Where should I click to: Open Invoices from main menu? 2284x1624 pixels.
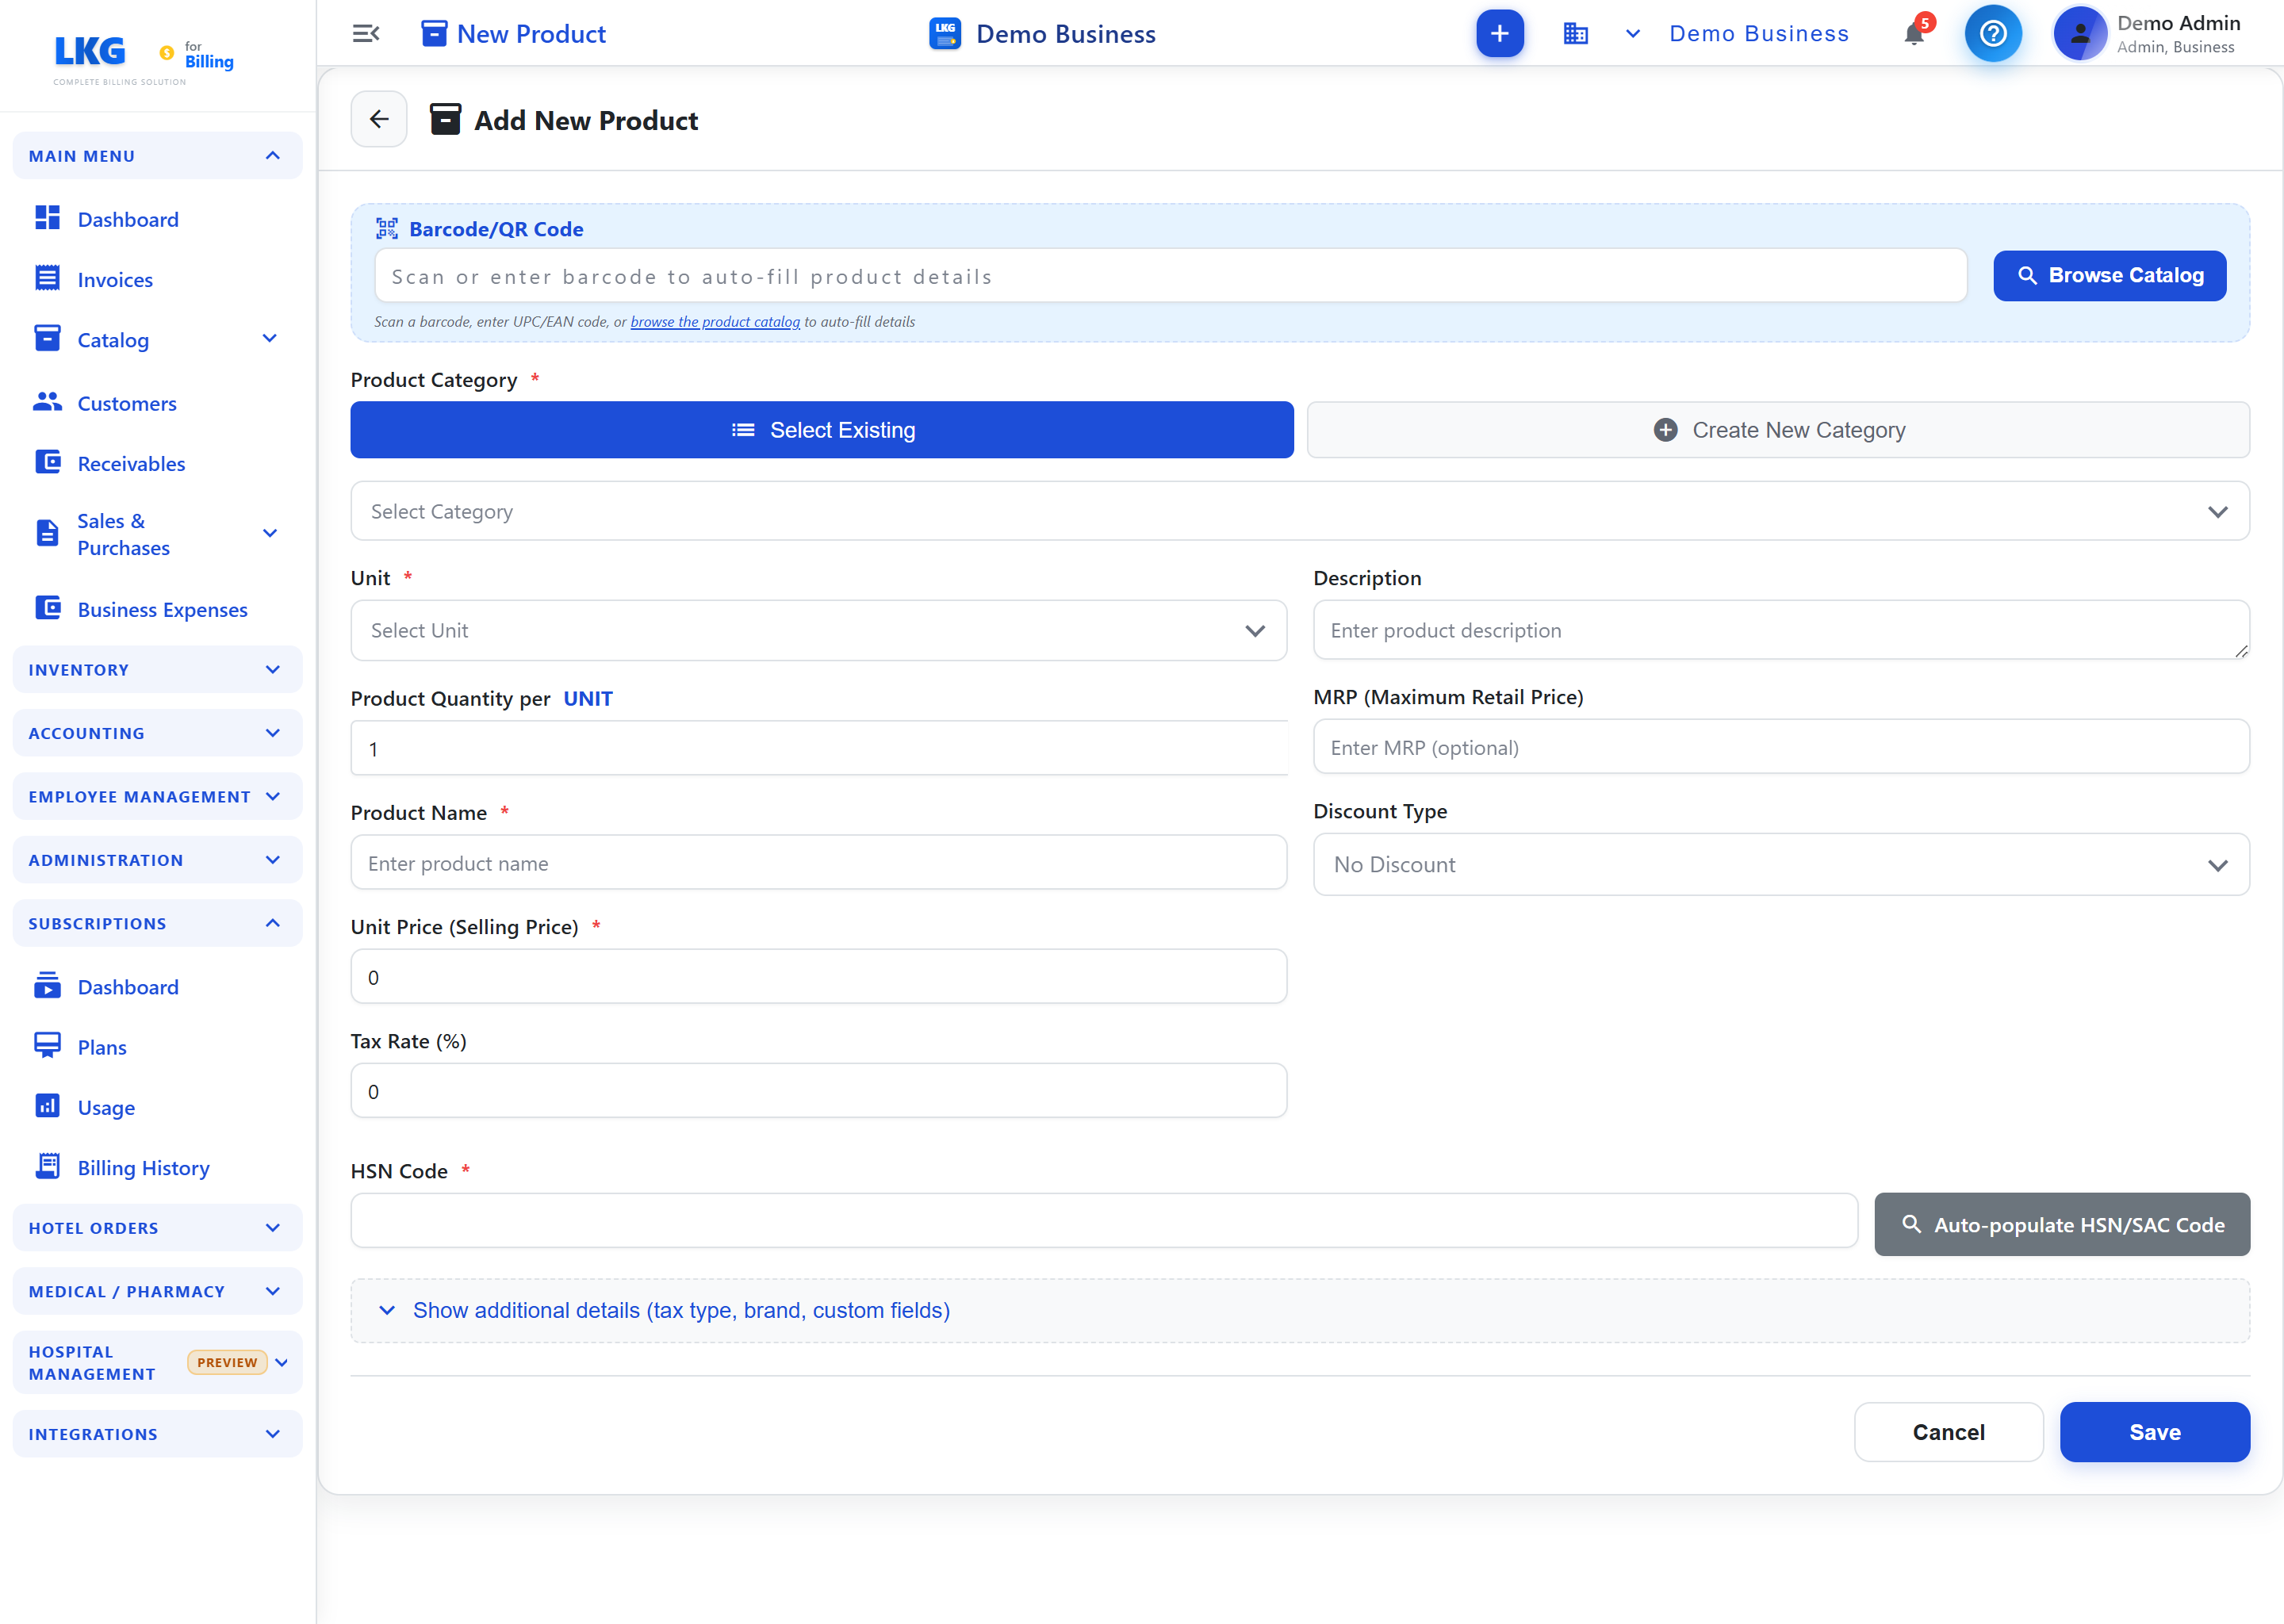(x=115, y=280)
